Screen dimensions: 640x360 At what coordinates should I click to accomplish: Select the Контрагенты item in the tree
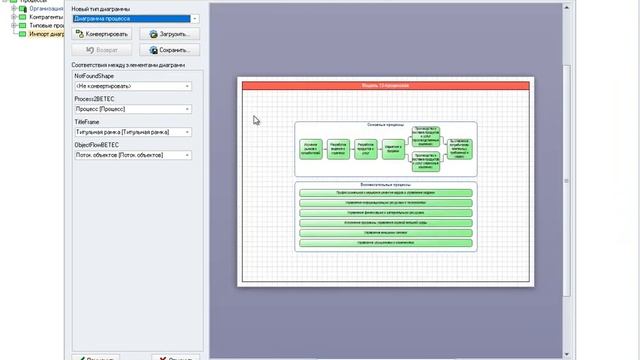46,17
